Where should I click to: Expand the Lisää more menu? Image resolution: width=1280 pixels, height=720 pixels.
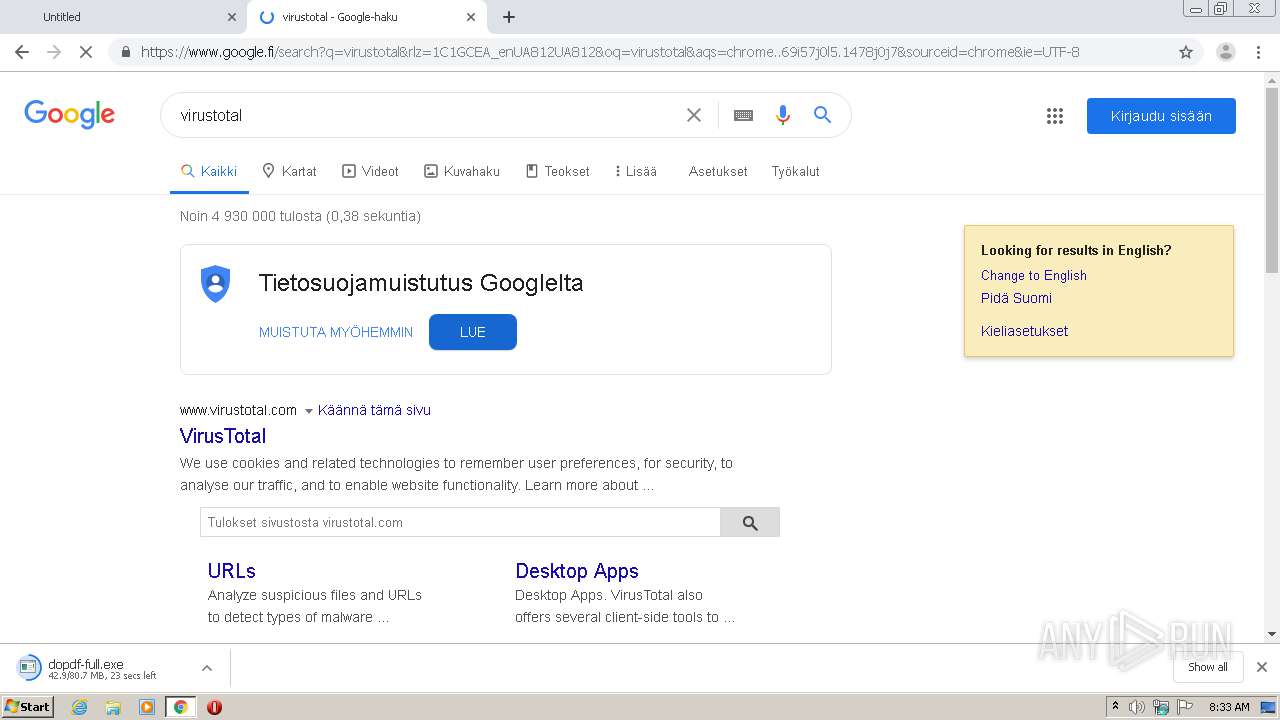(636, 171)
